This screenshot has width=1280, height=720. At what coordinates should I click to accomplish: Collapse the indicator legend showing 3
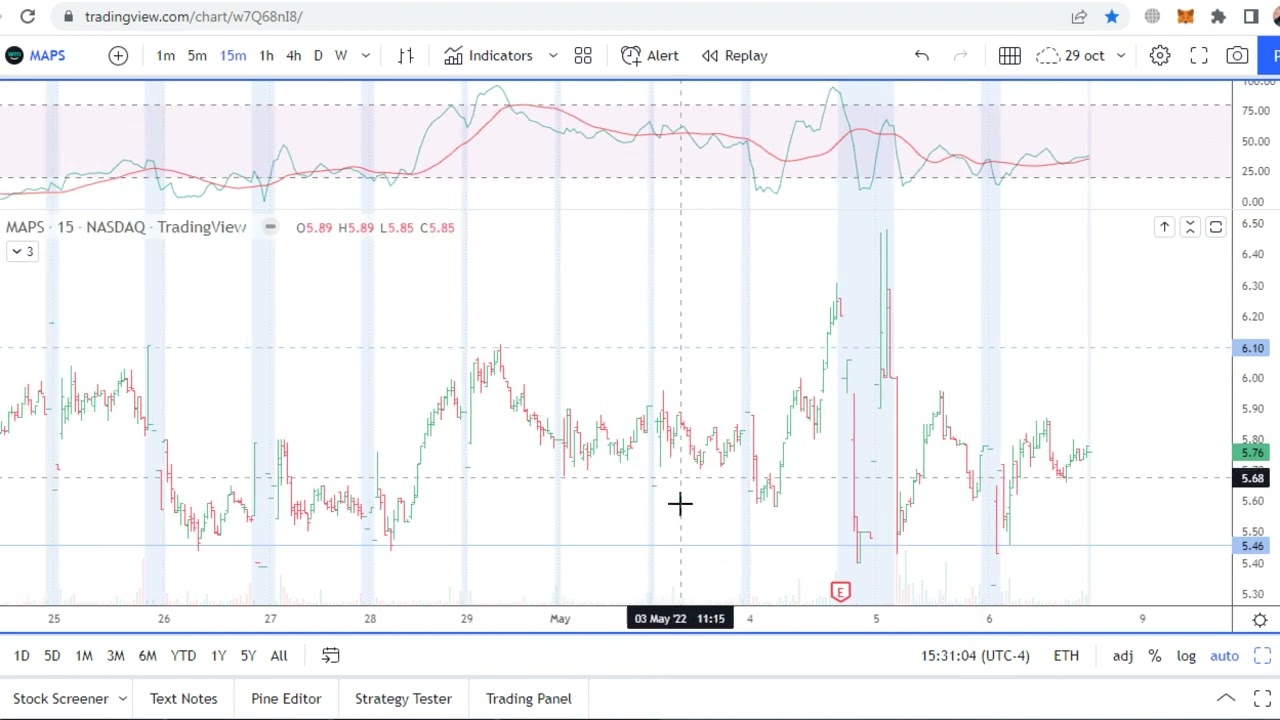point(22,252)
